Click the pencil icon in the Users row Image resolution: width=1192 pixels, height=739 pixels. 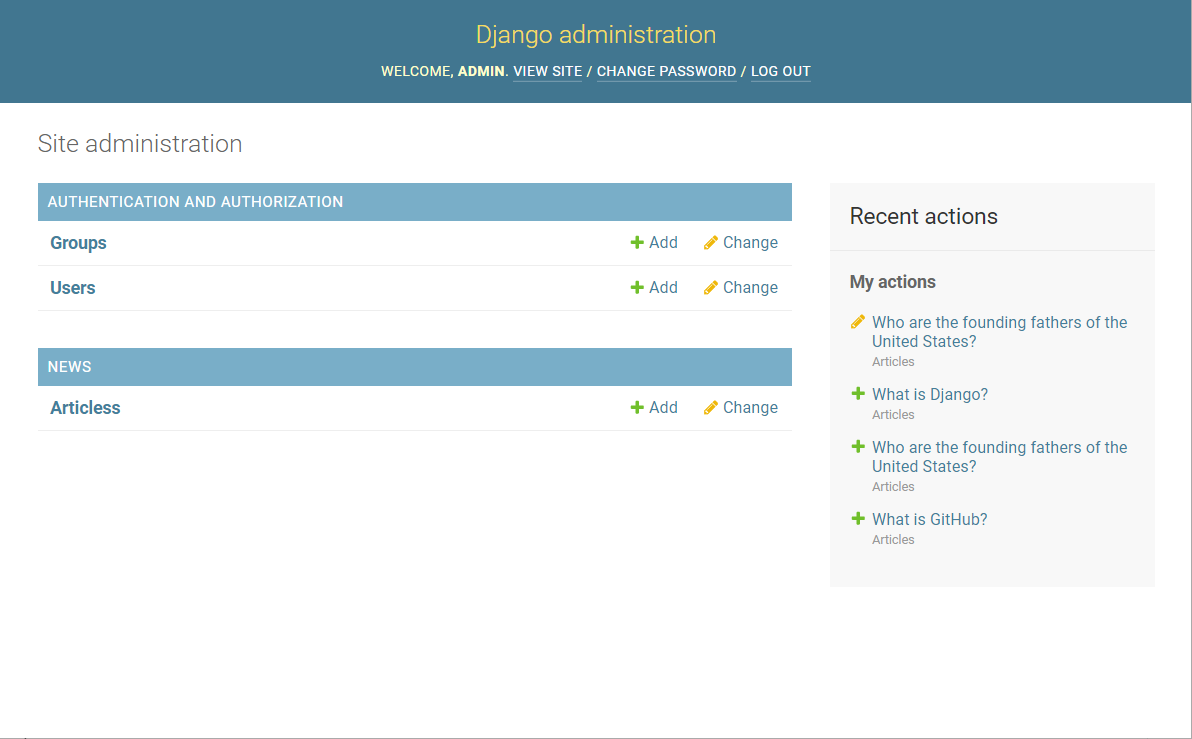[x=711, y=287]
